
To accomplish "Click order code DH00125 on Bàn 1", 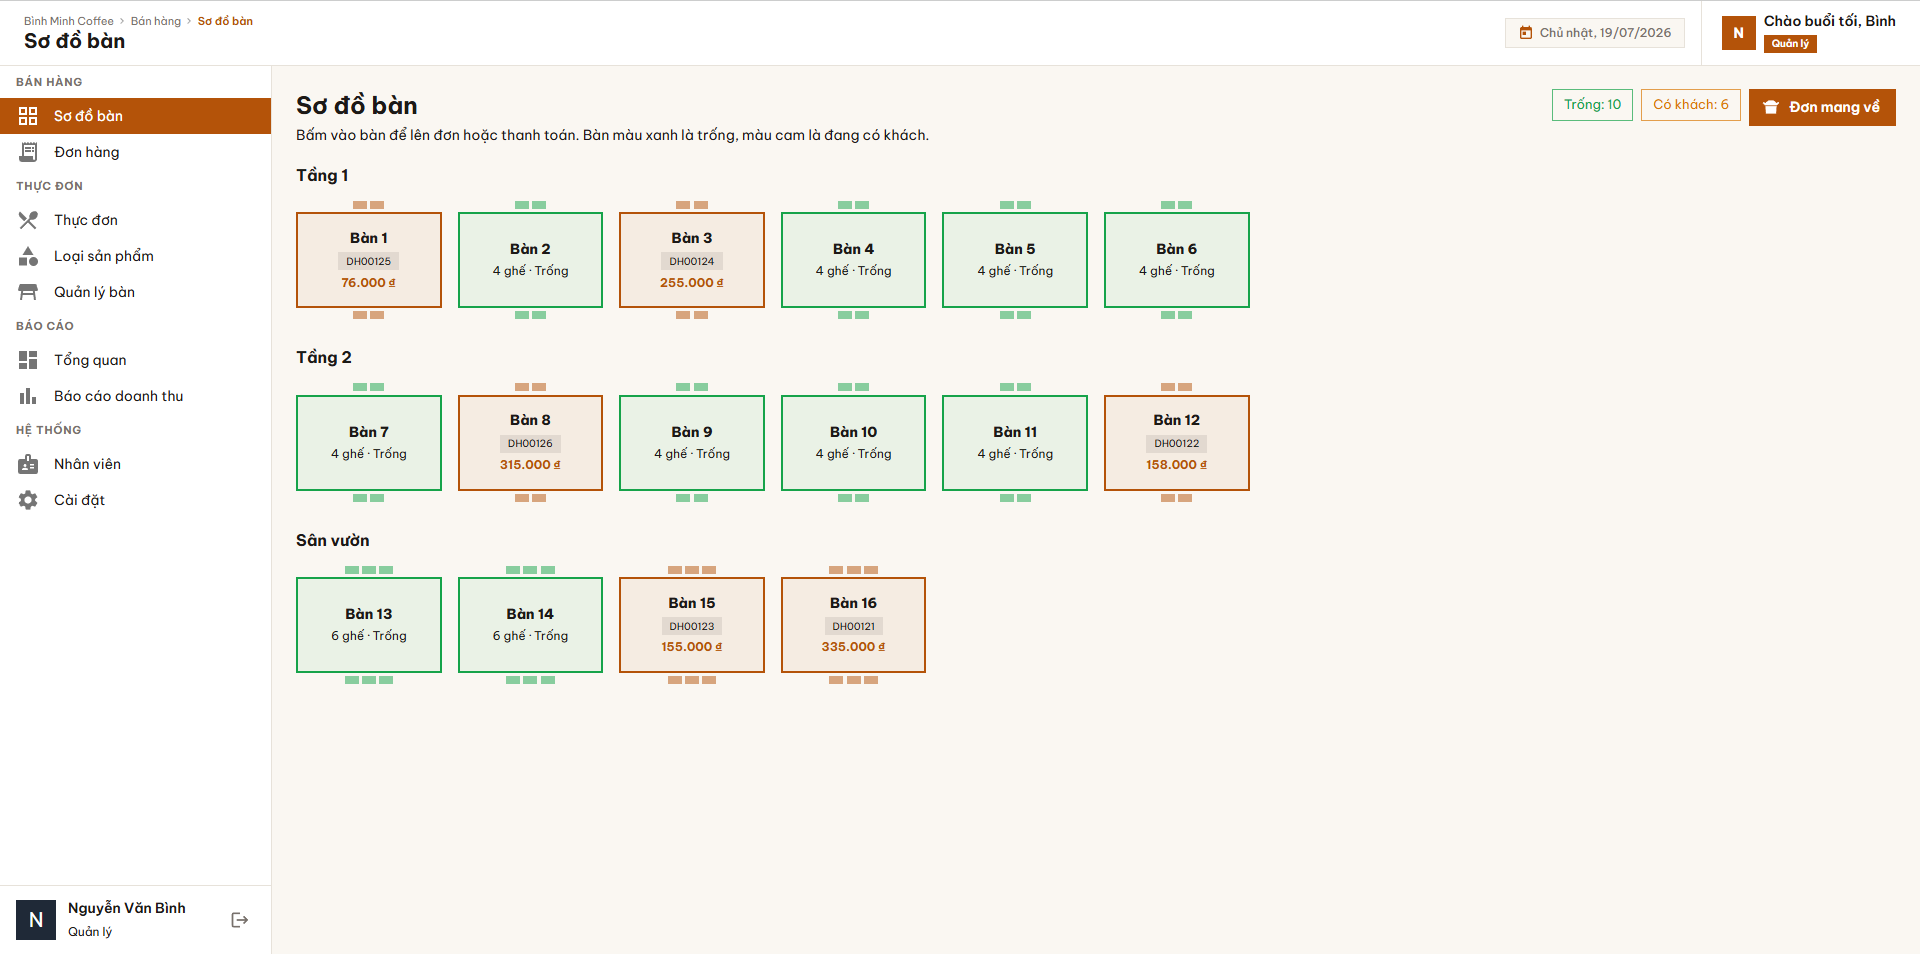I will click(x=369, y=261).
